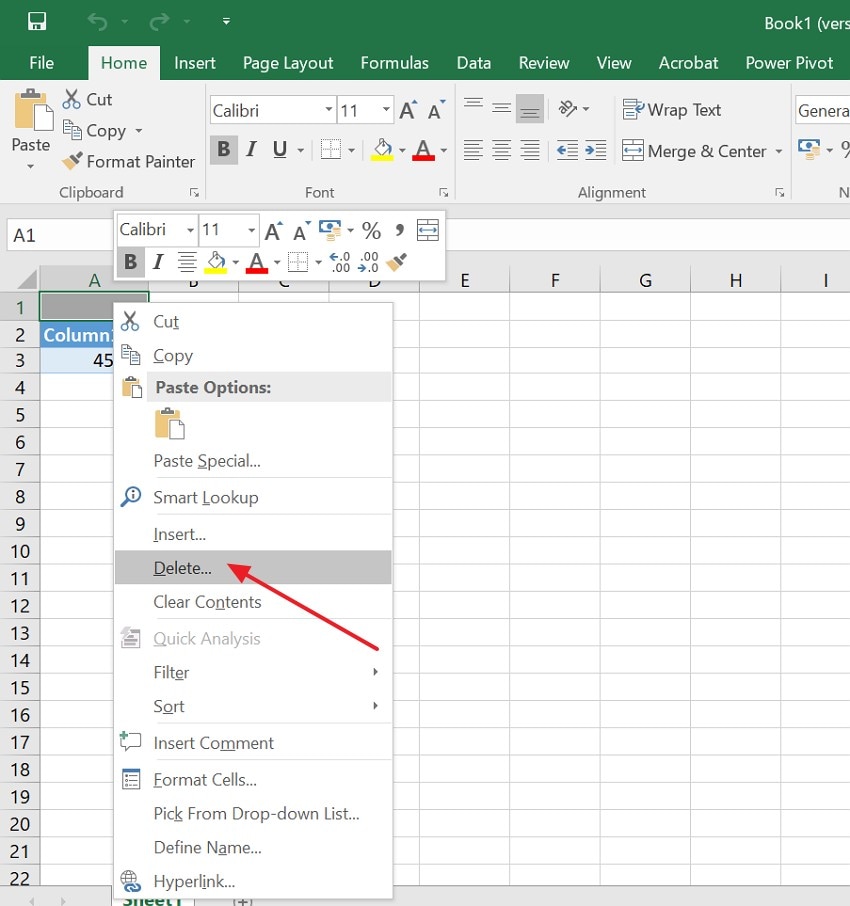The height and width of the screenshot is (906, 850).
Task: Open the Clipboard group dialog launcher
Action: (x=194, y=192)
